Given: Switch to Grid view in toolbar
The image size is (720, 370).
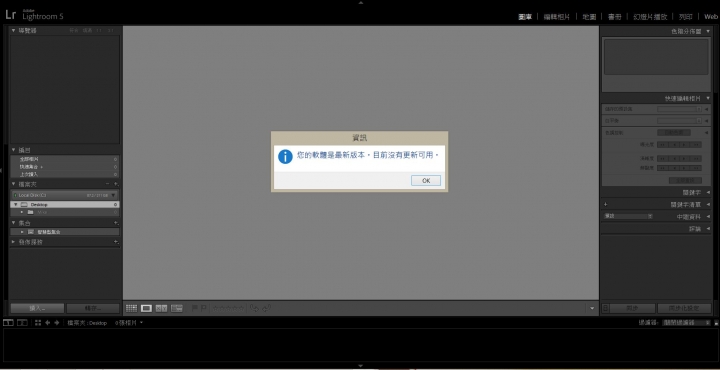Looking at the screenshot, I should tap(131, 308).
